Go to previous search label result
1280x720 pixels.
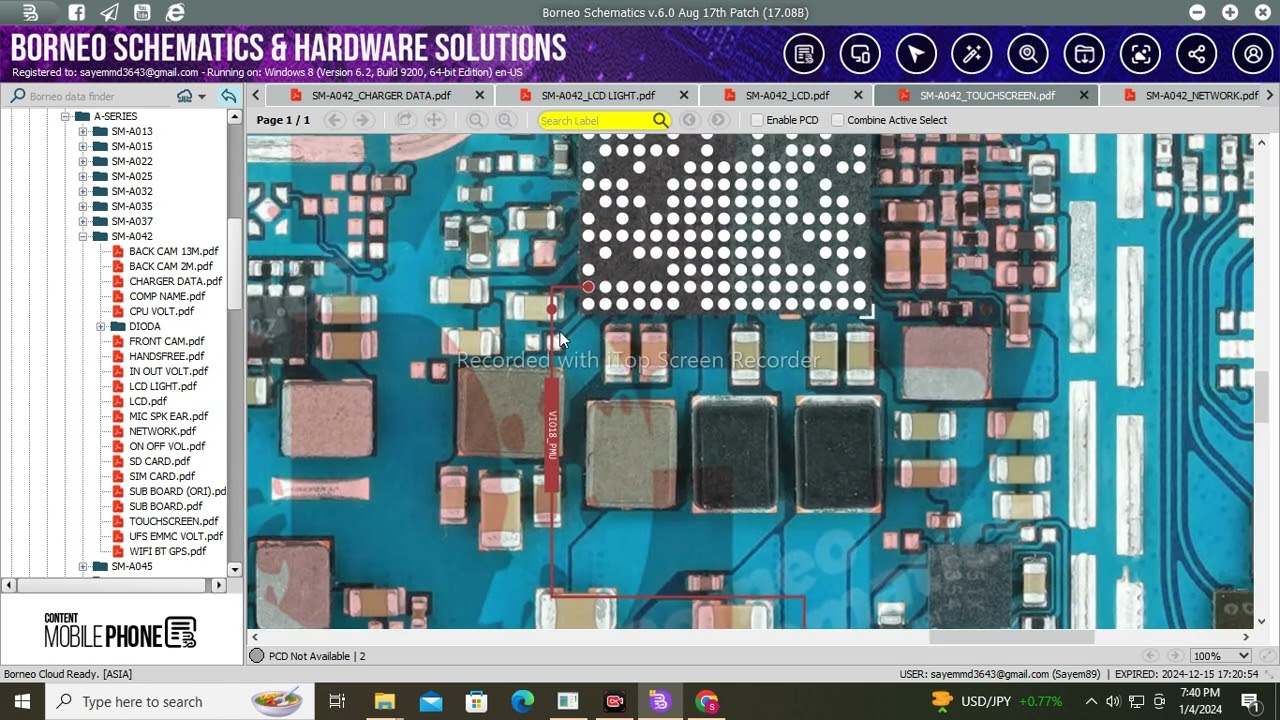click(x=689, y=120)
